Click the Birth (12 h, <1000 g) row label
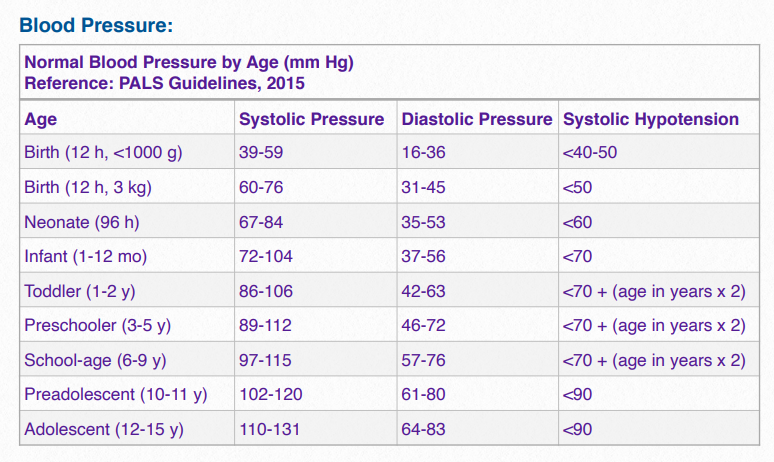The image size is (774, 462). click(x=103, y=153)
